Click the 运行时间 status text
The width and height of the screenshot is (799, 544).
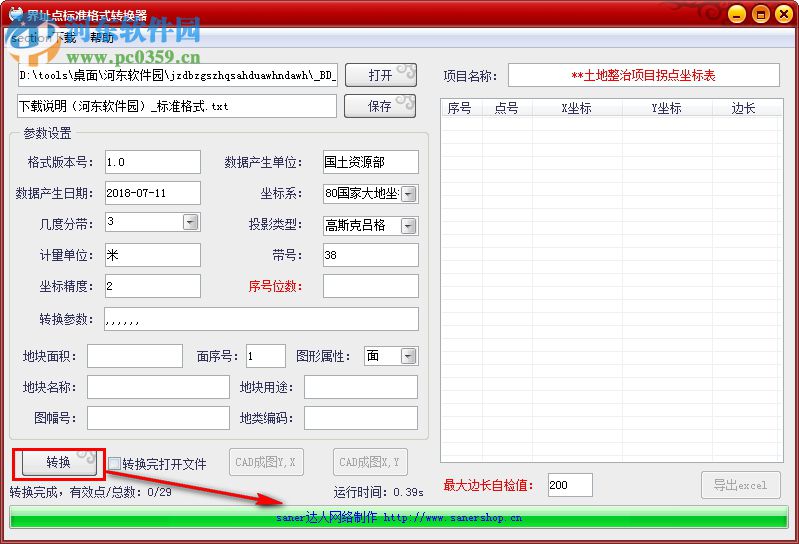pos(379,492)
